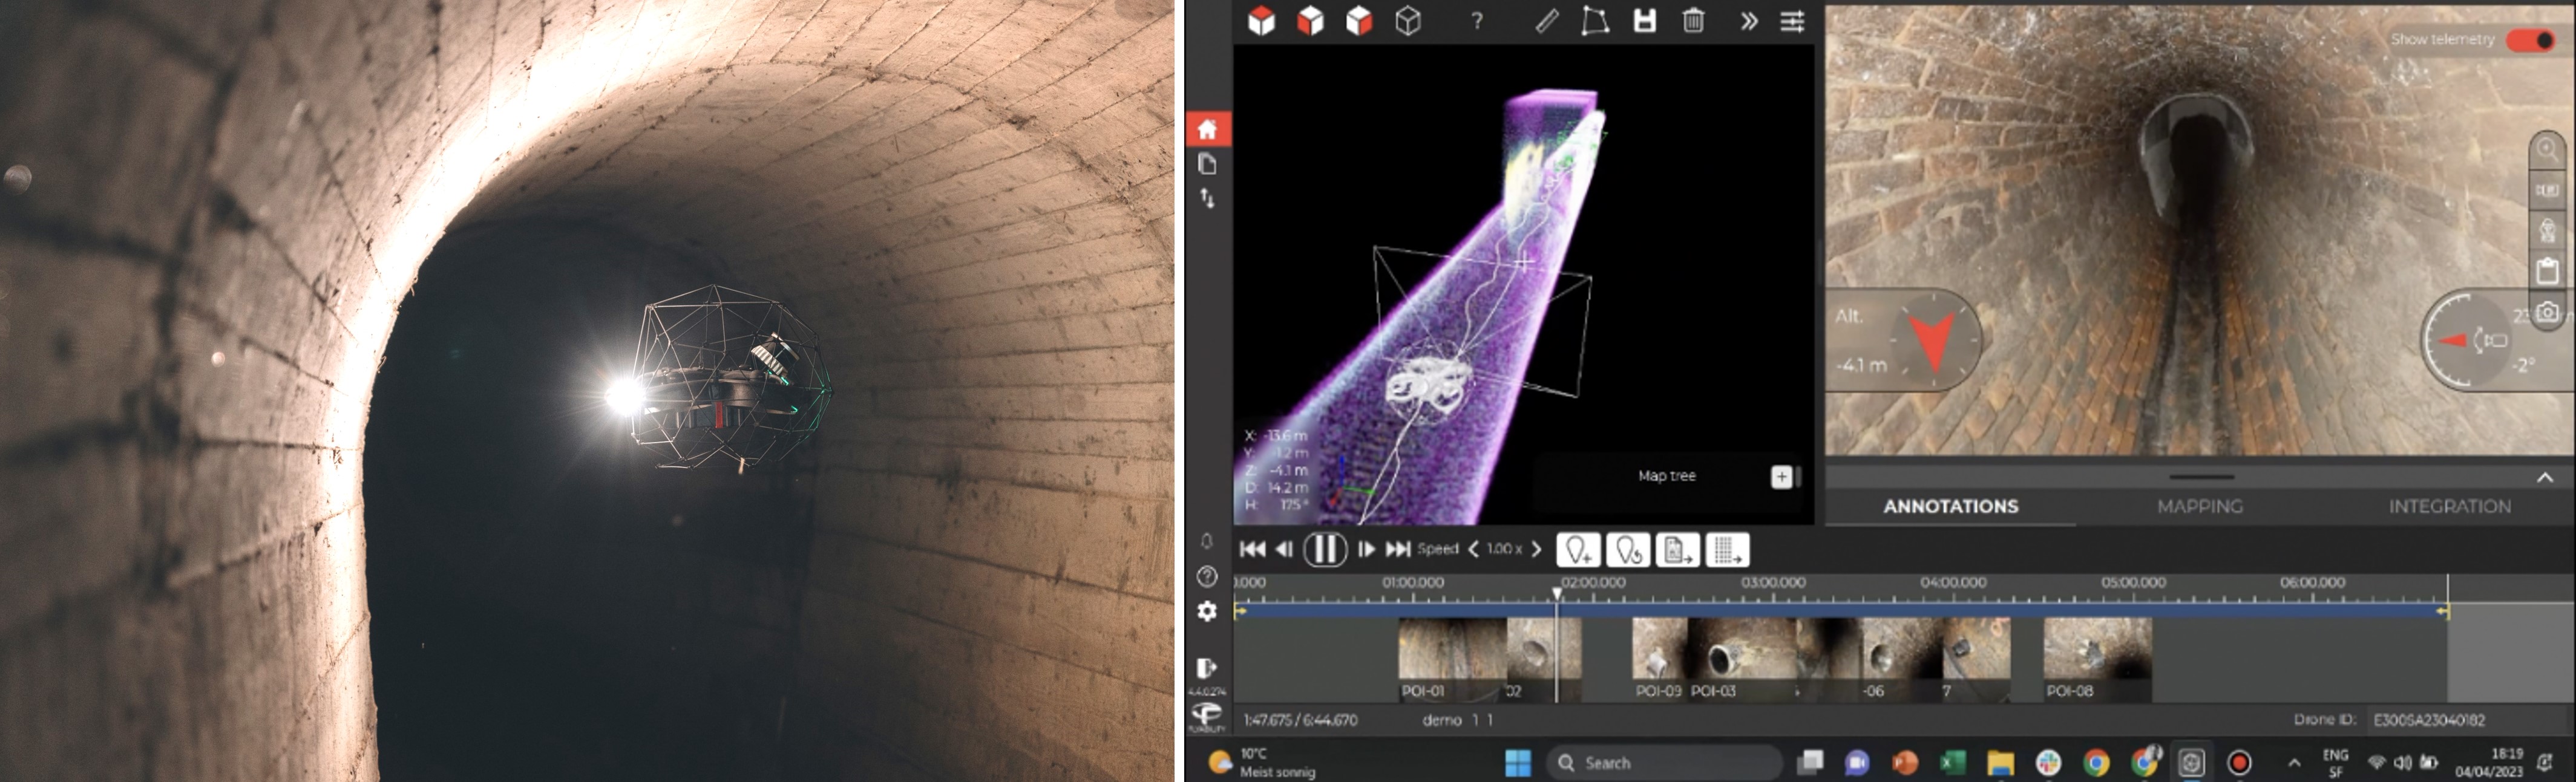Export report with document arrow icon
Image resolution: width=2576 pixels, height=782 pixels.
[1677, 550]
